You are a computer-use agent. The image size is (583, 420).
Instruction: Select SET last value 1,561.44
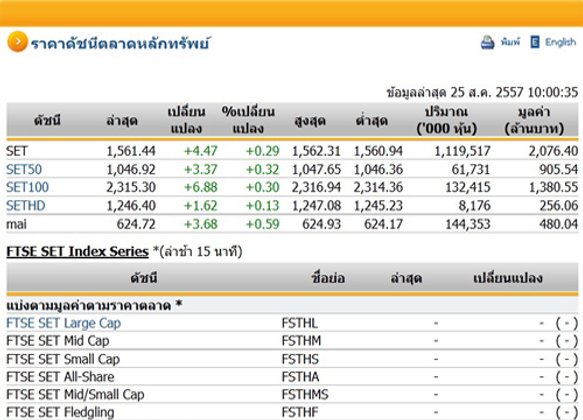(x=131, y=151)
